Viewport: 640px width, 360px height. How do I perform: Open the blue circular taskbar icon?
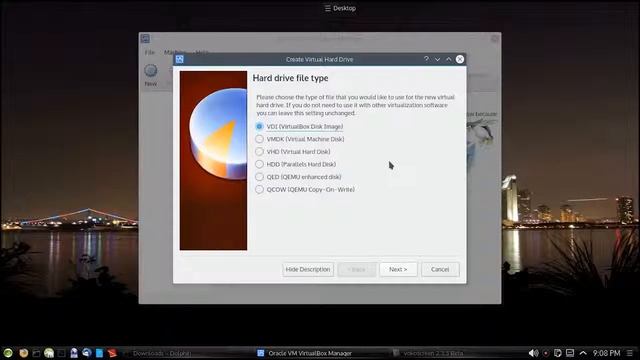(87, 353)
